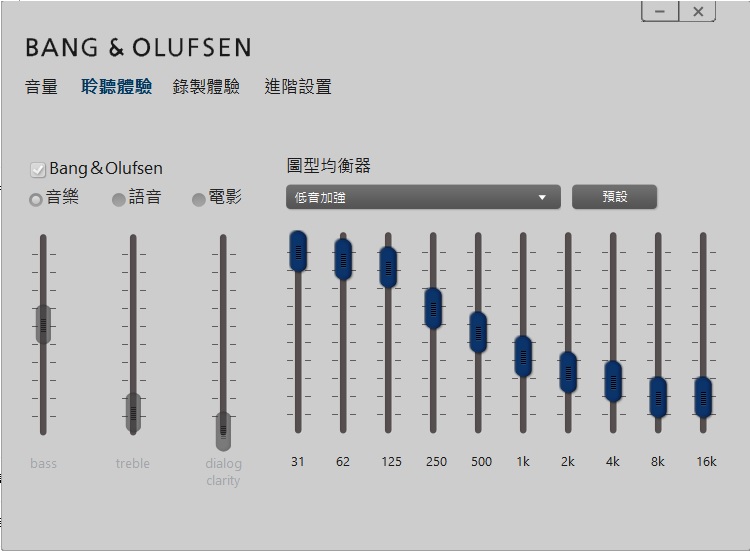Close the Bang & Olufsen window
Image resolution: width=750 pixels, height=551 pixels.
pos(697,11)
